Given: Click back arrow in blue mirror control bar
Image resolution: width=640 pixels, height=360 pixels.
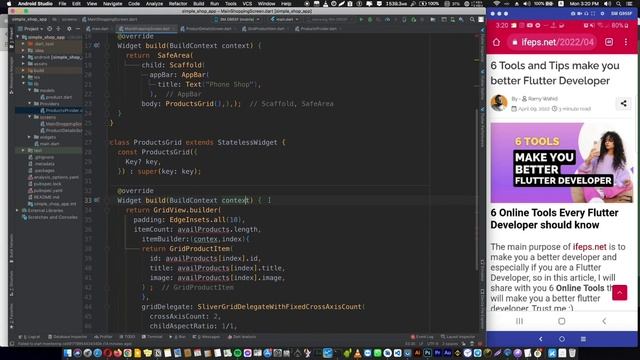Looking at the screenshot, I should 540,339.
